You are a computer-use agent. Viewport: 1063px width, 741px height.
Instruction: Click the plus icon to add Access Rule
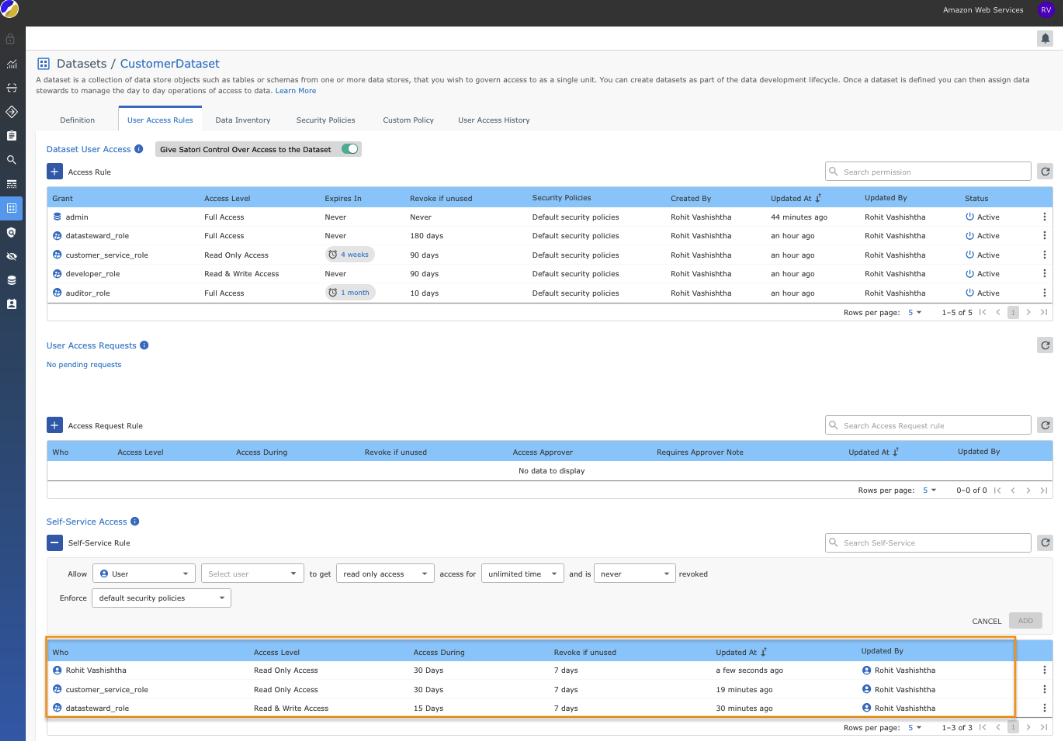(x=55, y=172)
